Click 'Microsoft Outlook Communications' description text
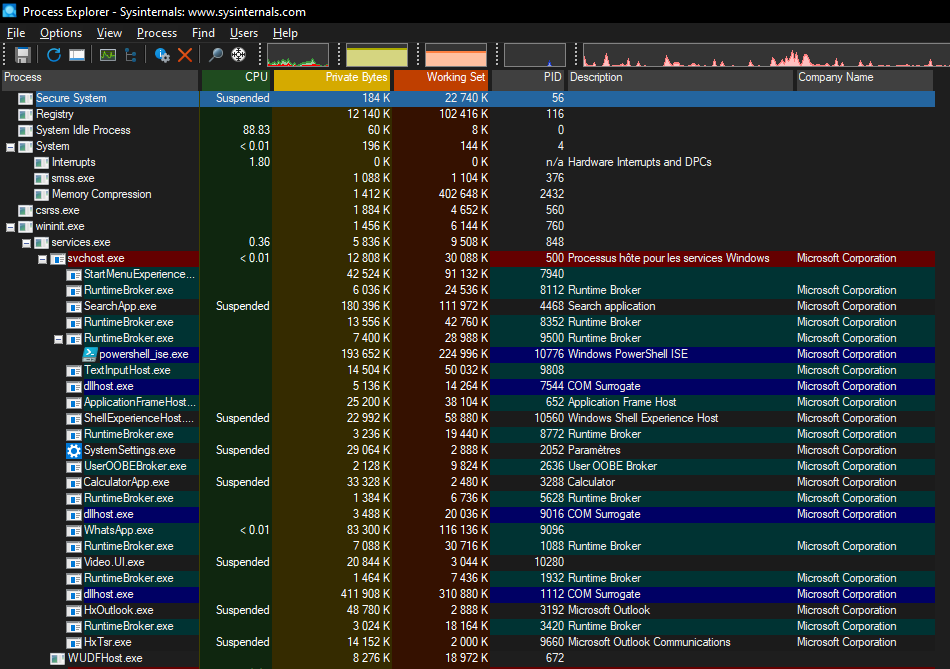Image resolution: width=950 pixels, height=669 pixels. pos(649,642)
